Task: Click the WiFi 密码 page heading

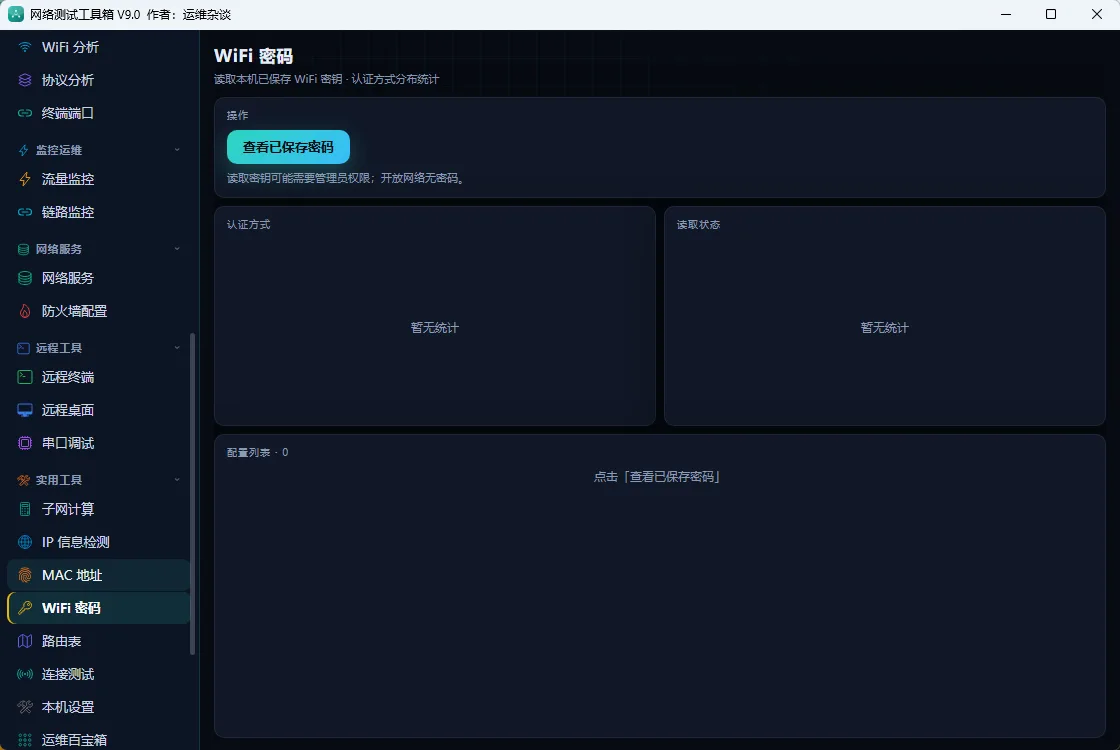Action: (254, 56)
